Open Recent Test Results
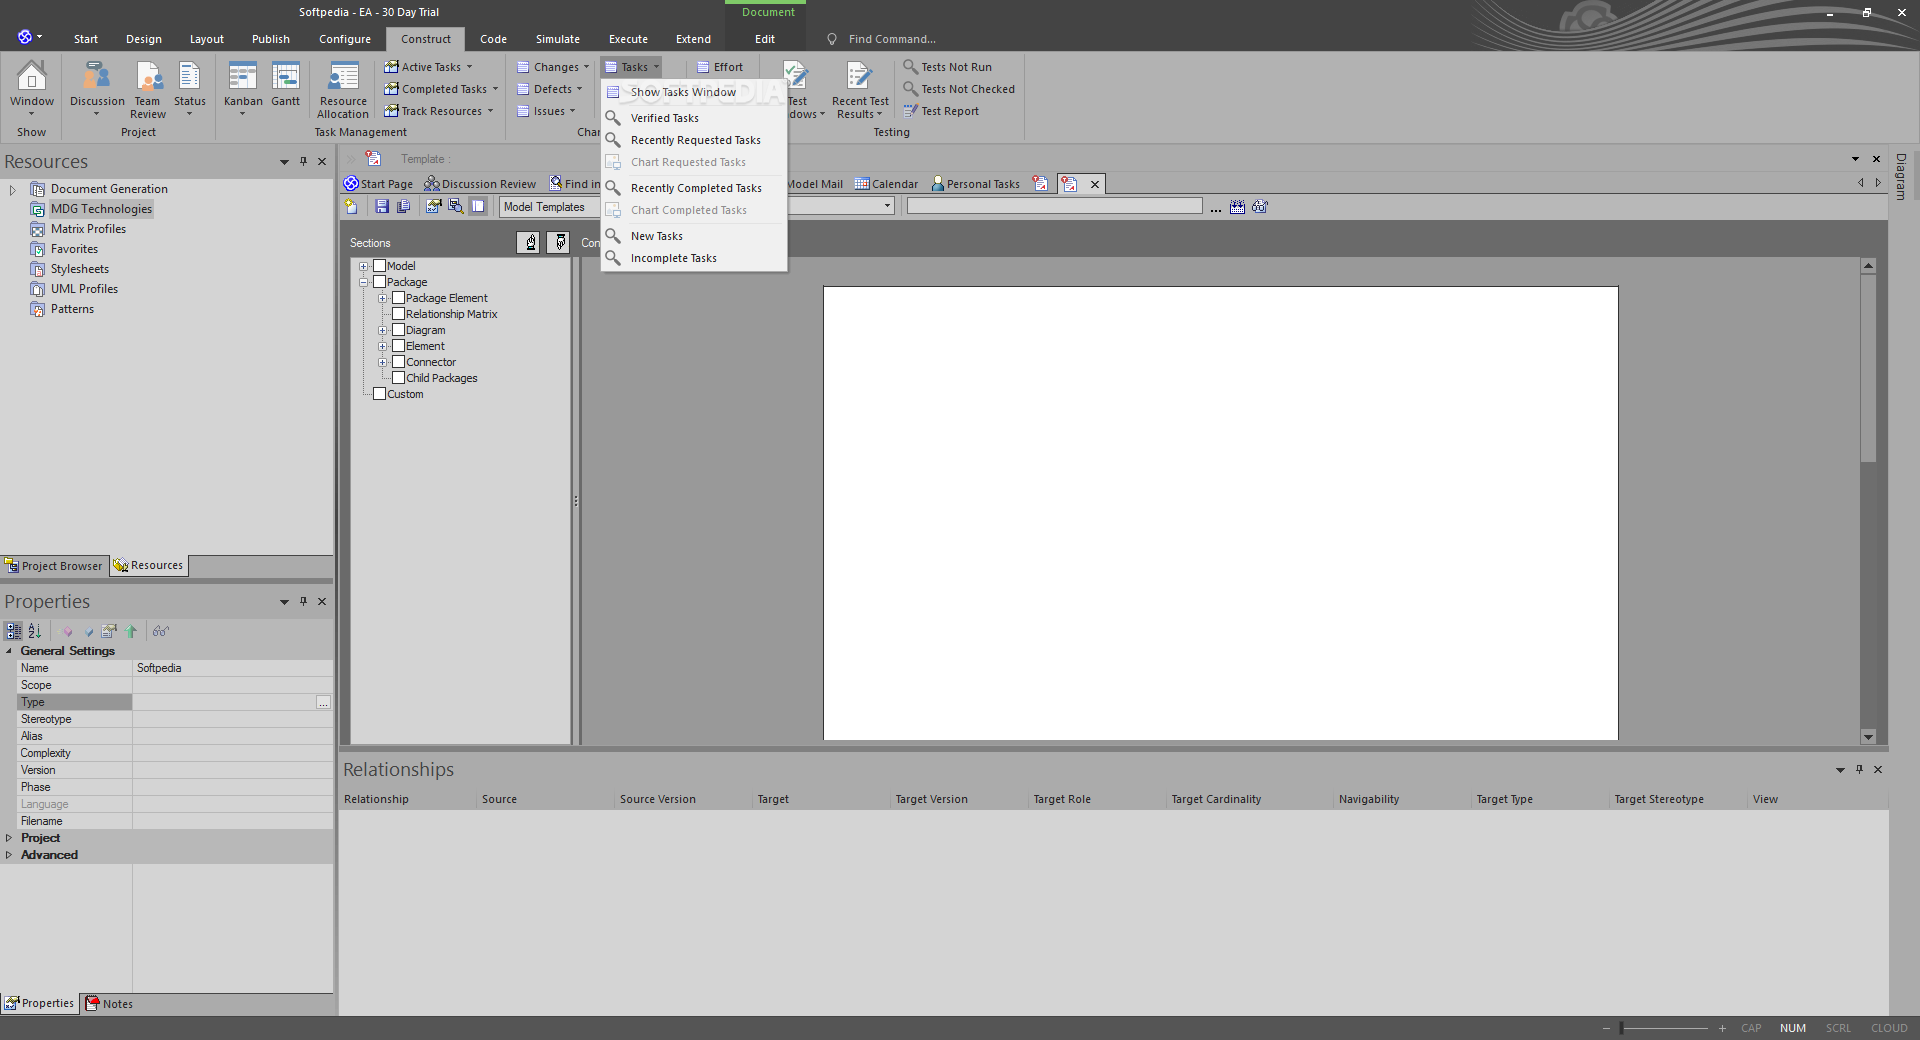The image size is (1920, 1040). click(x=860, y=90)
